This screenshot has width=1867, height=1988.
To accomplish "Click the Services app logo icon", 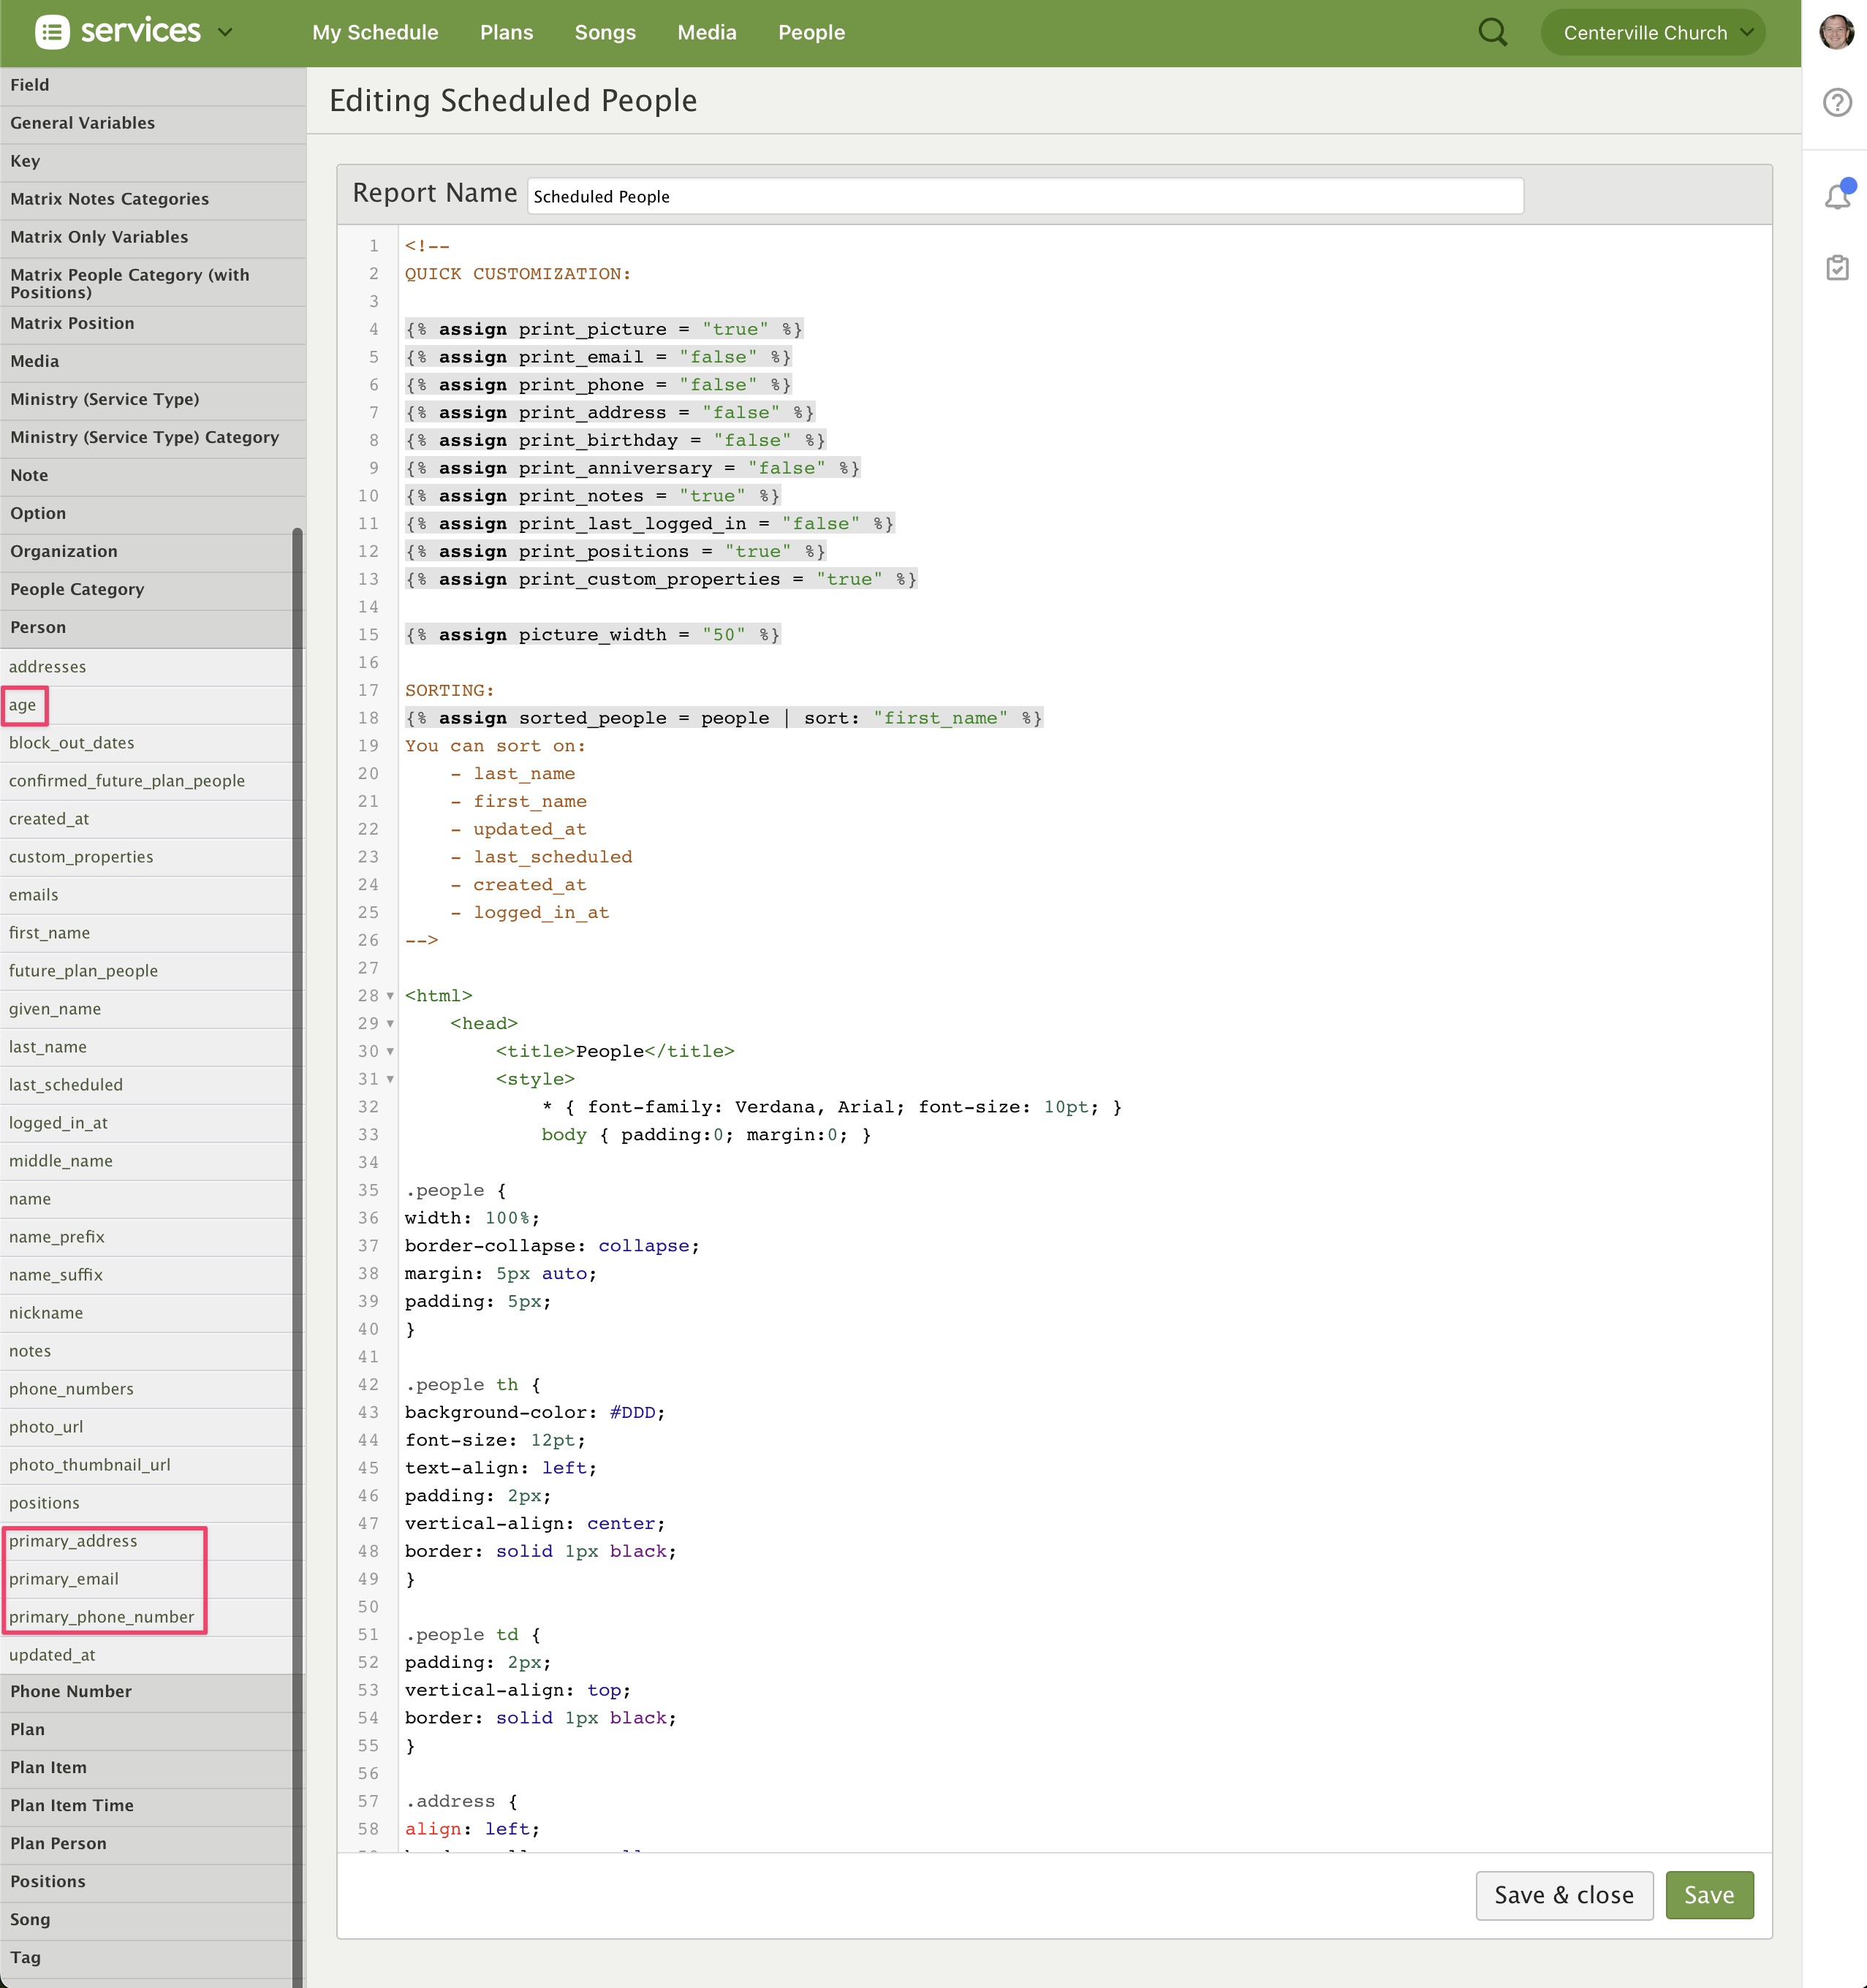I will [52, 33].
